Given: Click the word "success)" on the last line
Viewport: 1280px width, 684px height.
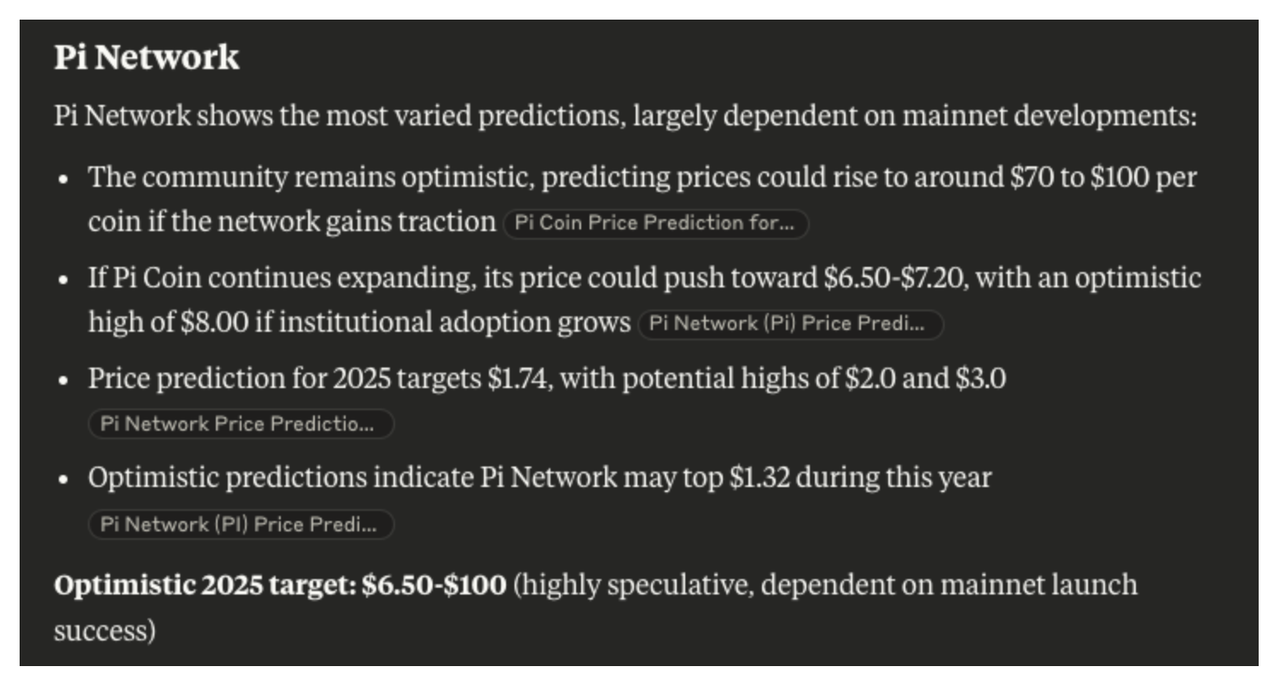Looking at the screenshot, I should 104,631.
